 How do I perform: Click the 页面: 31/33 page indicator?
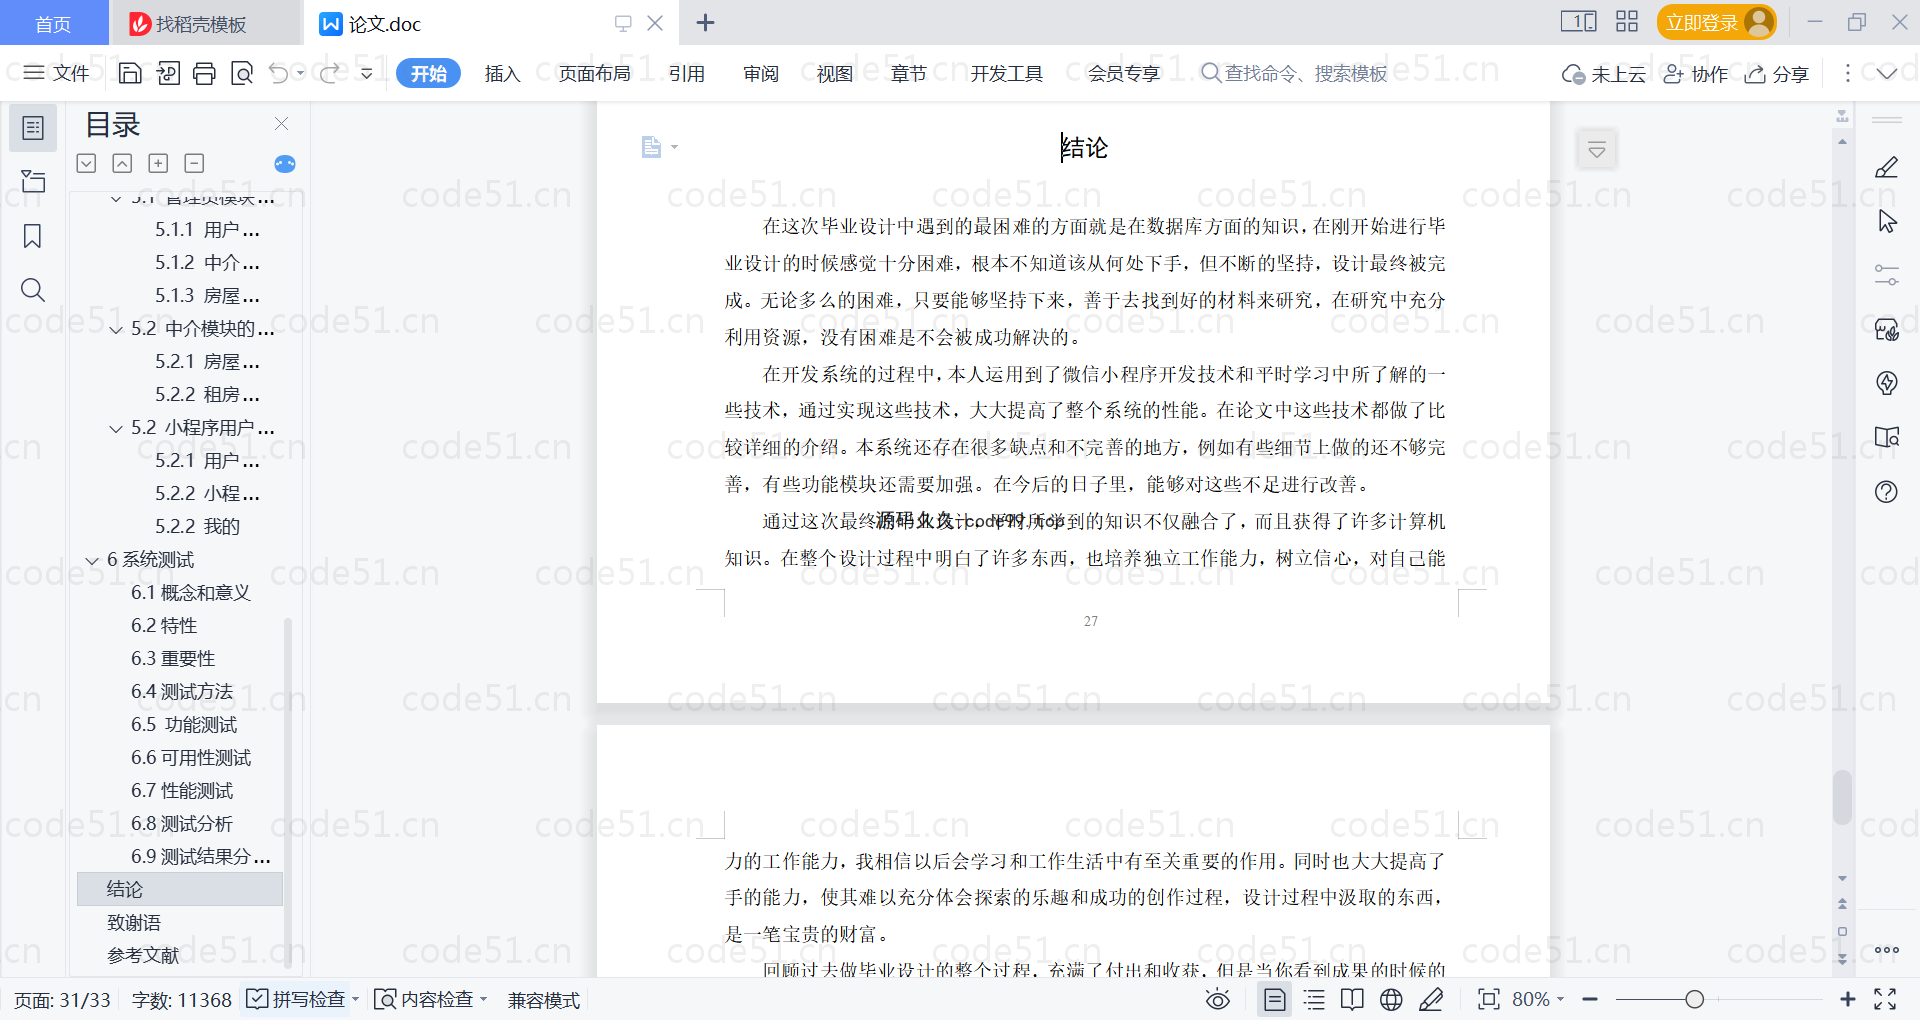coord(62,999)
